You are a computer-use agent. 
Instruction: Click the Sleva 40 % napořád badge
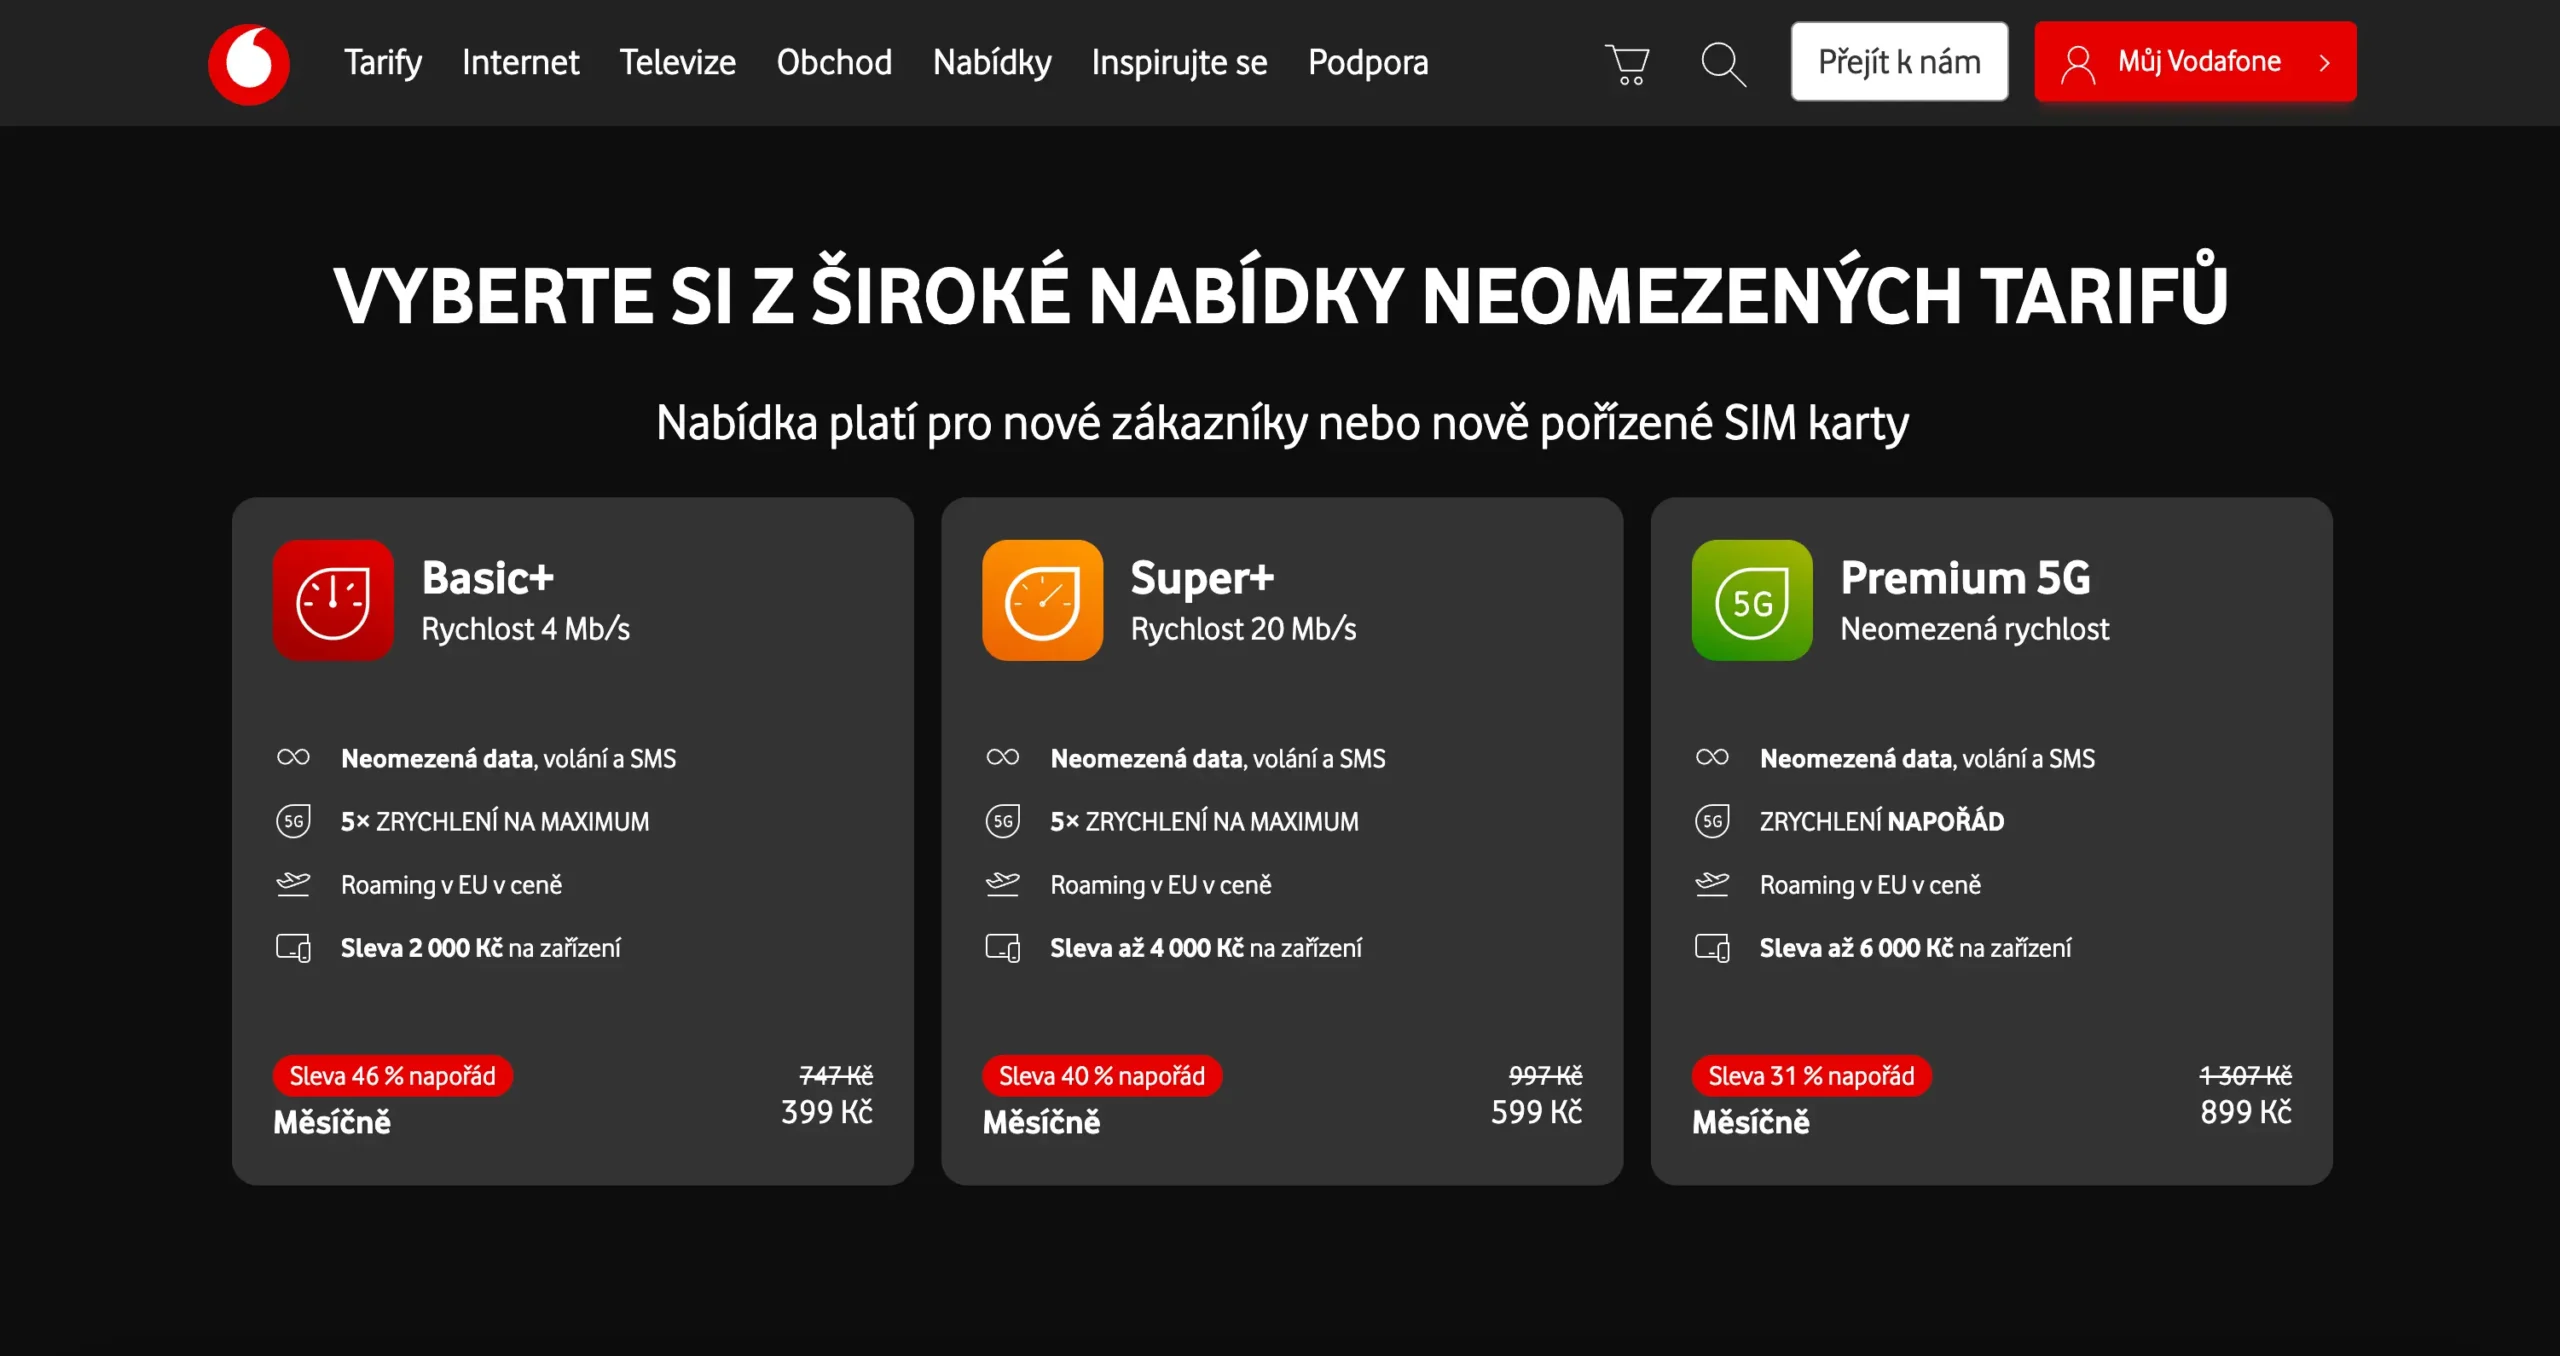click(x=1102, y=1076)
